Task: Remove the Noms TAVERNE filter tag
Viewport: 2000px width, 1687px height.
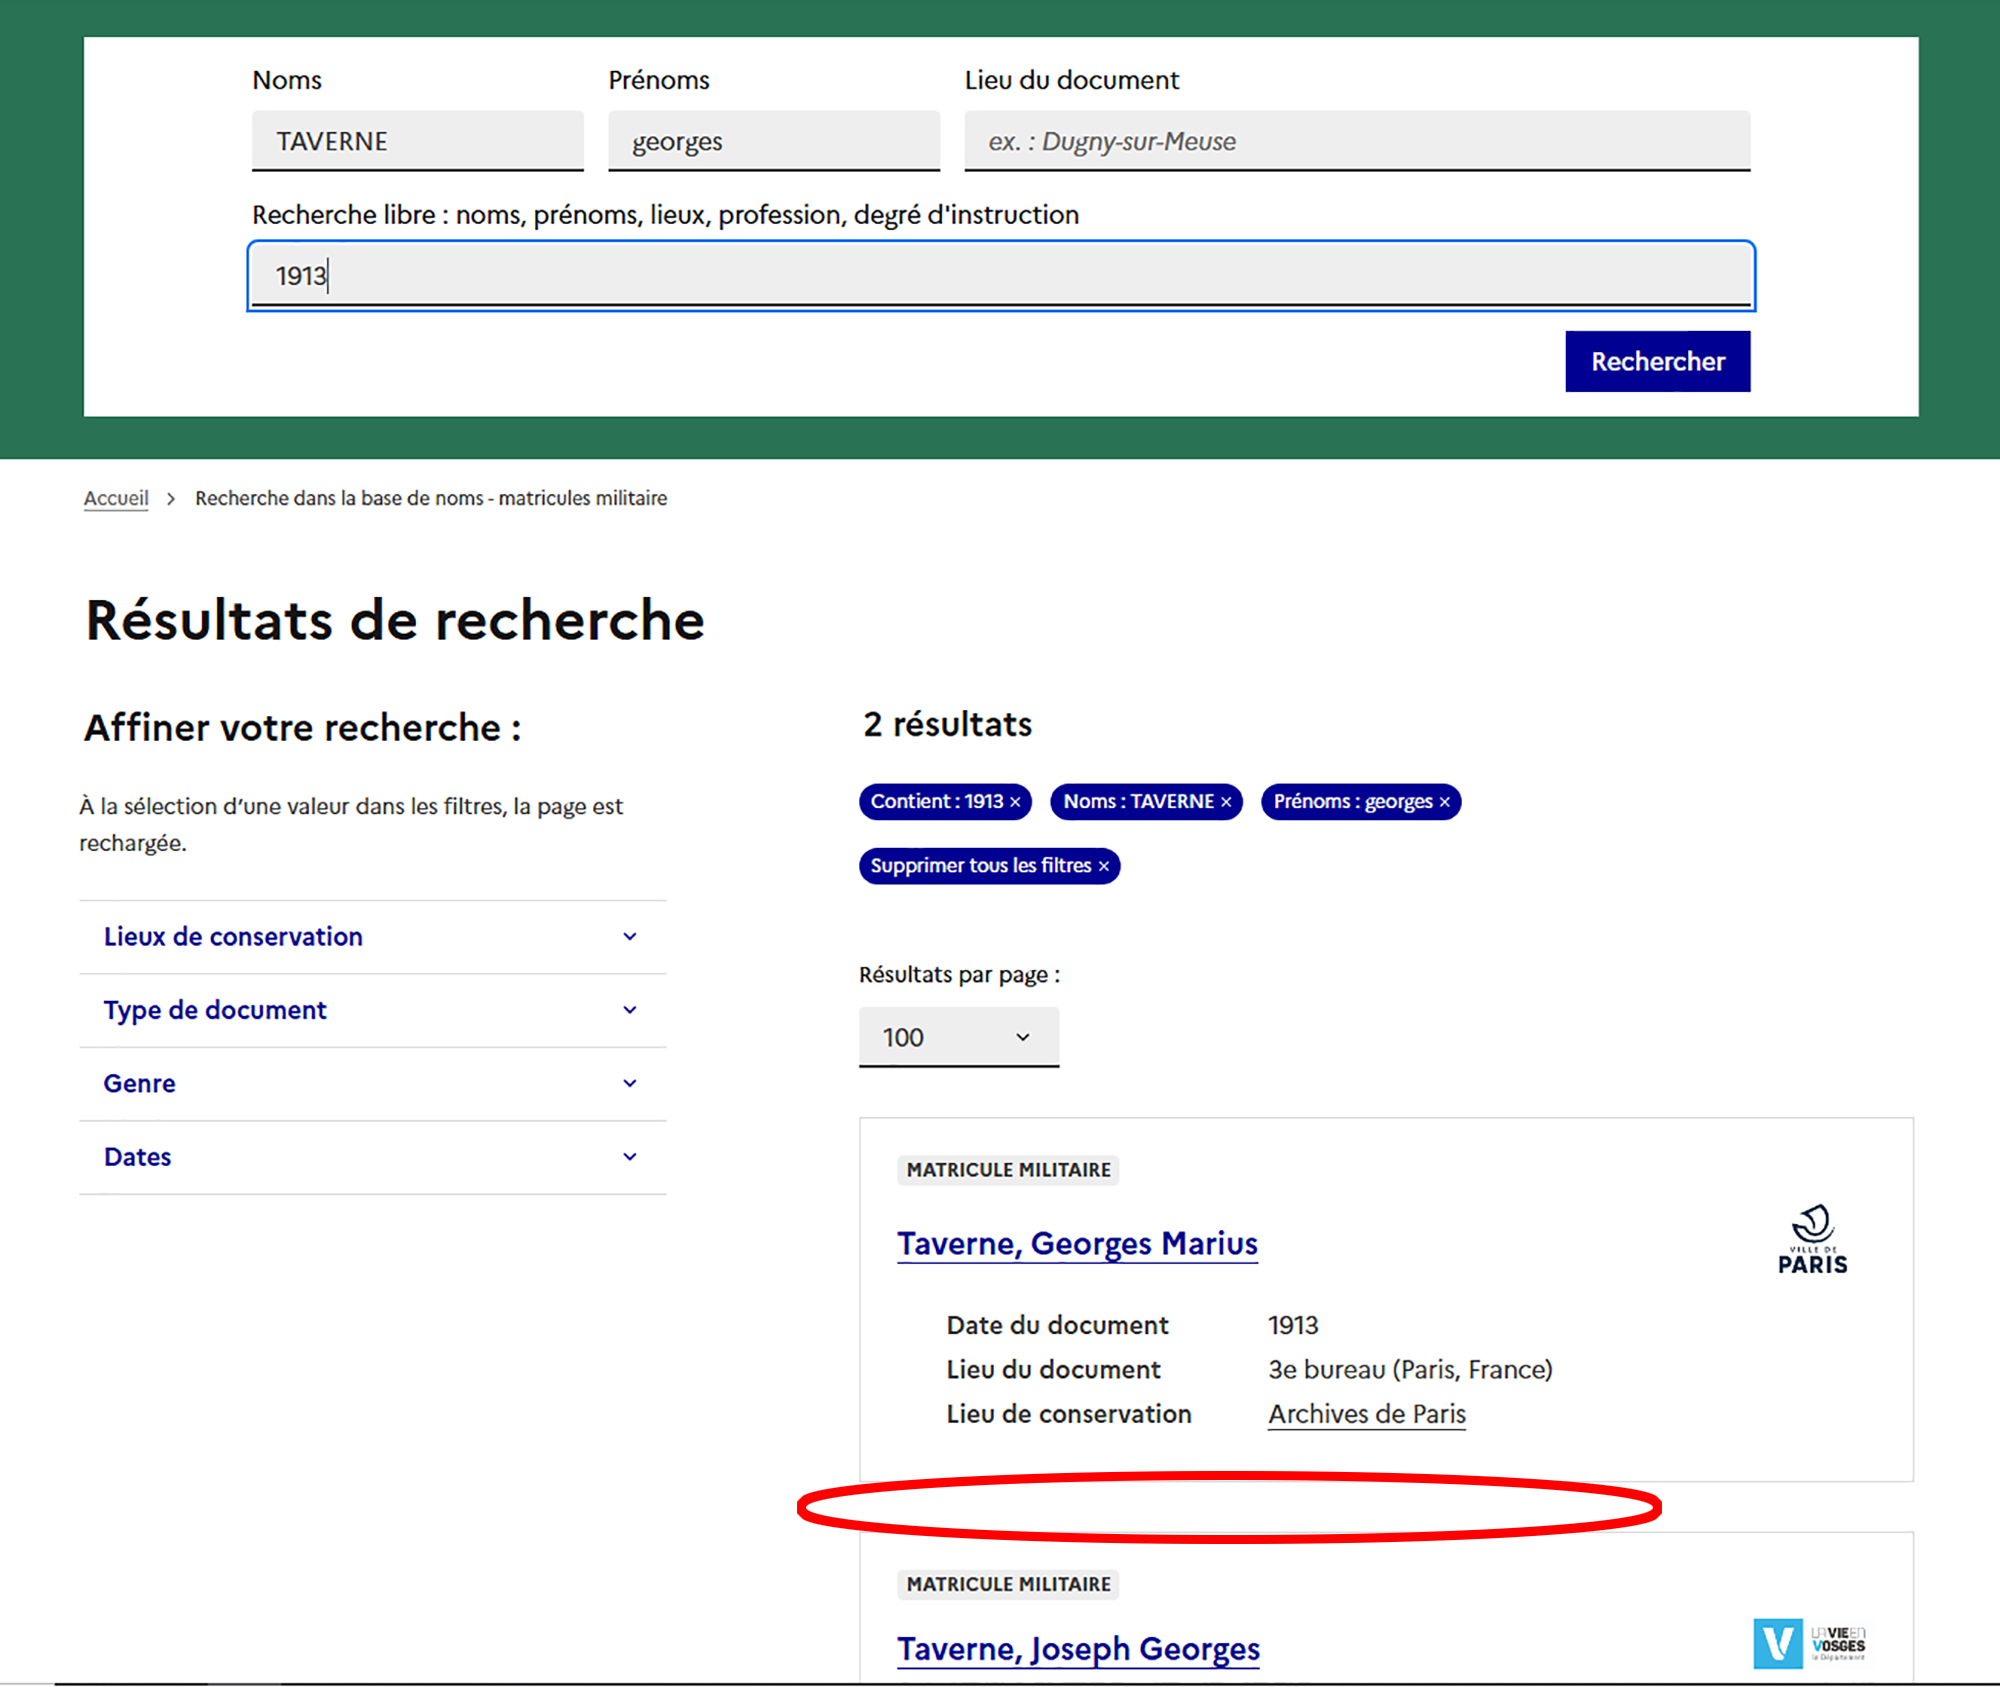Action: pyautogui.click(x=1226, y=802)
